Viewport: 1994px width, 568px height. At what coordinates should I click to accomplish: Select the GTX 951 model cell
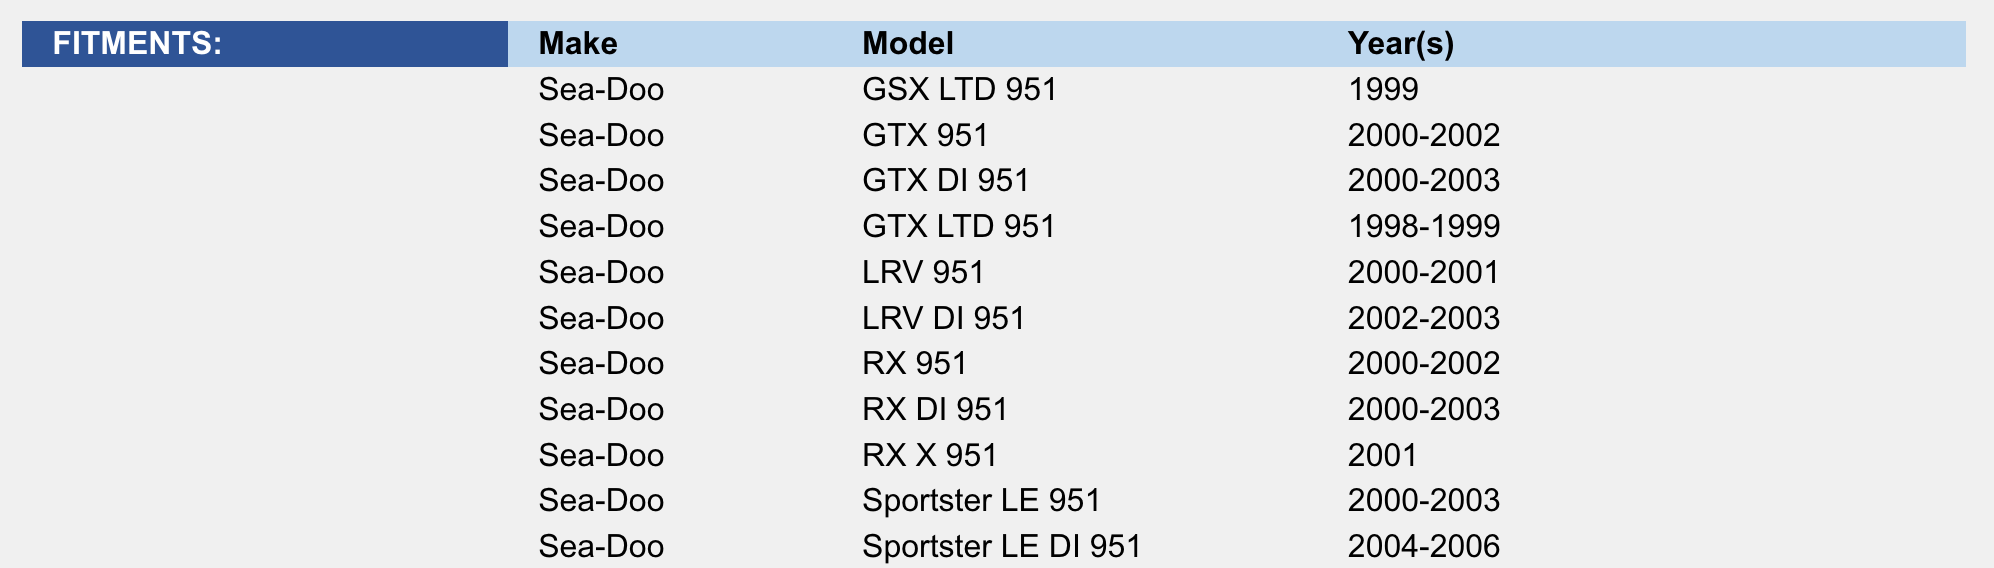pos(925,135)
